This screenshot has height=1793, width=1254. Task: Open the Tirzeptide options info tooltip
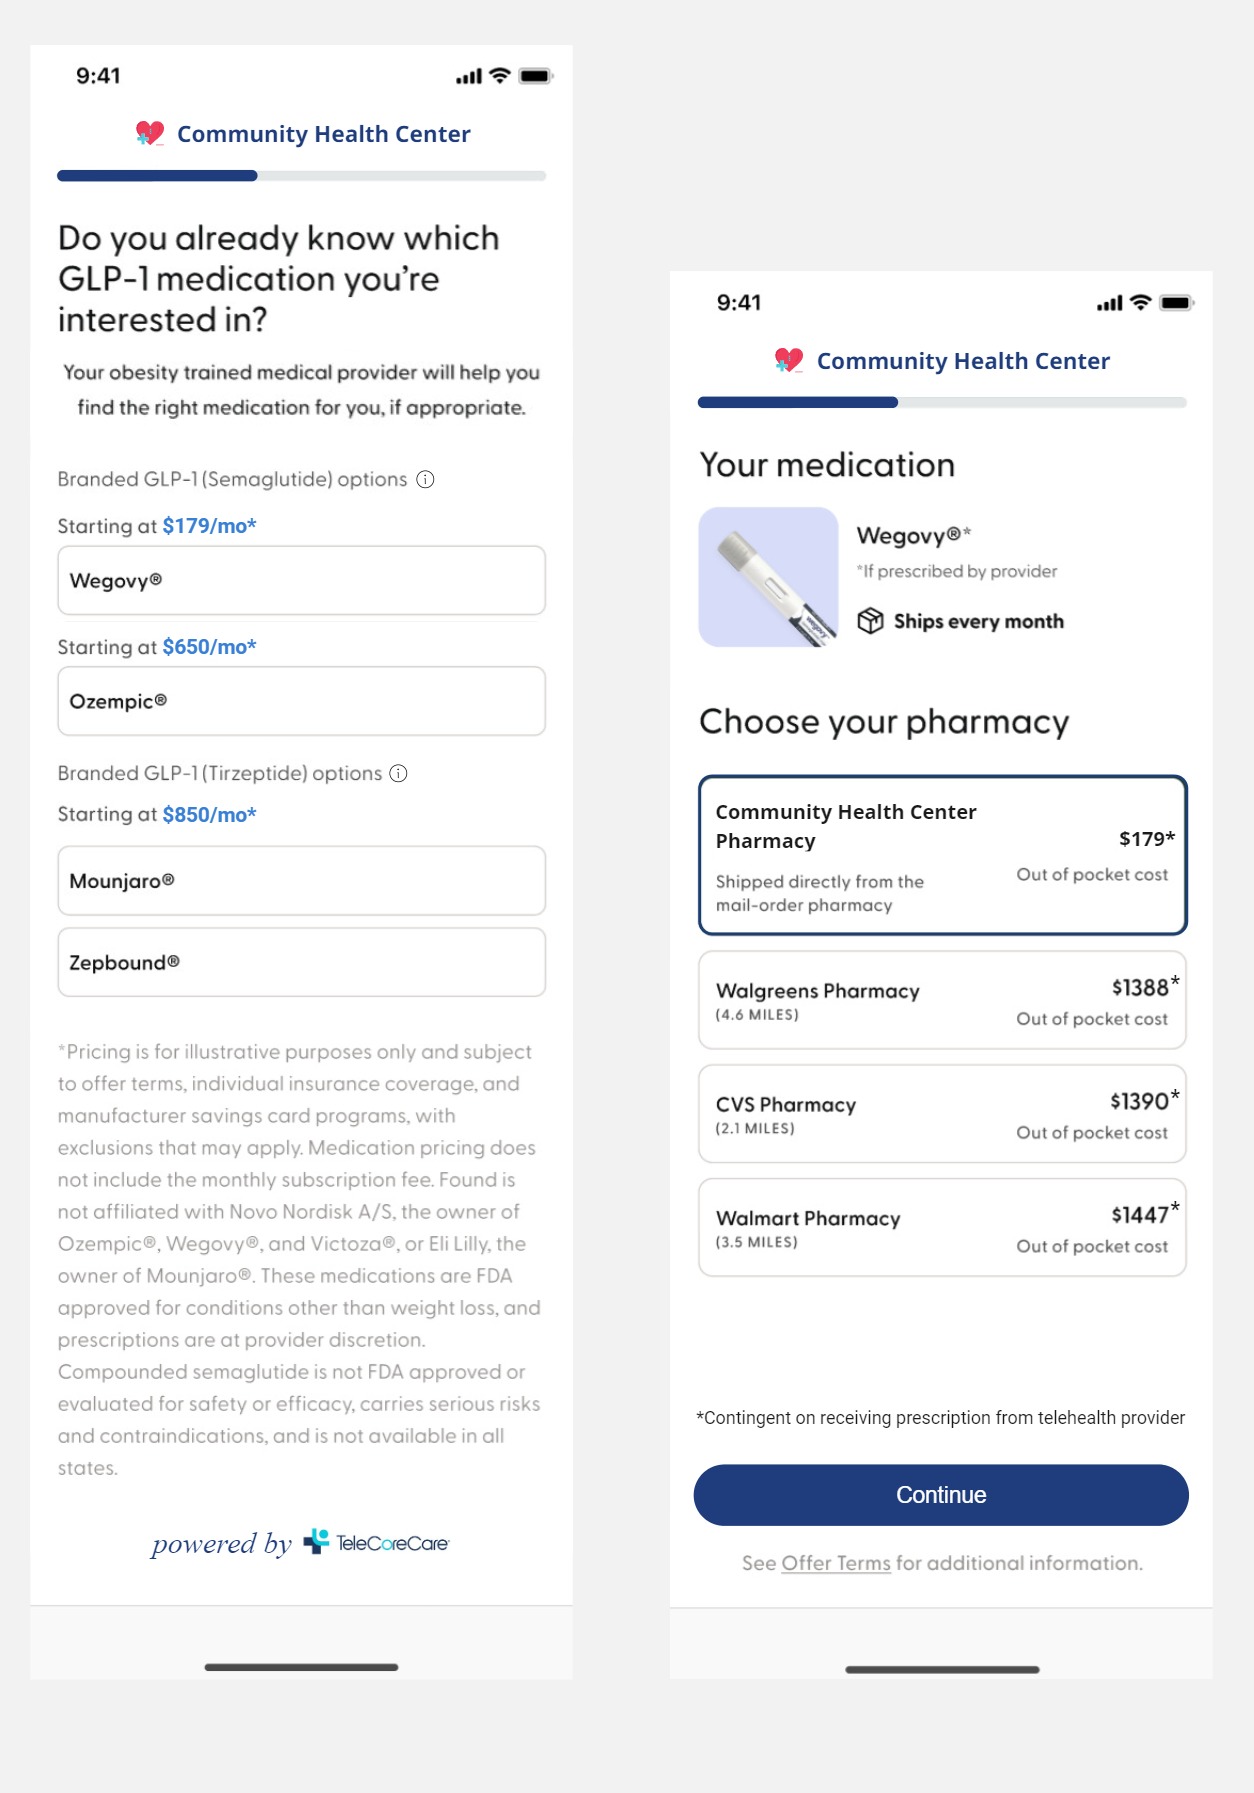[x=398, y=773]
